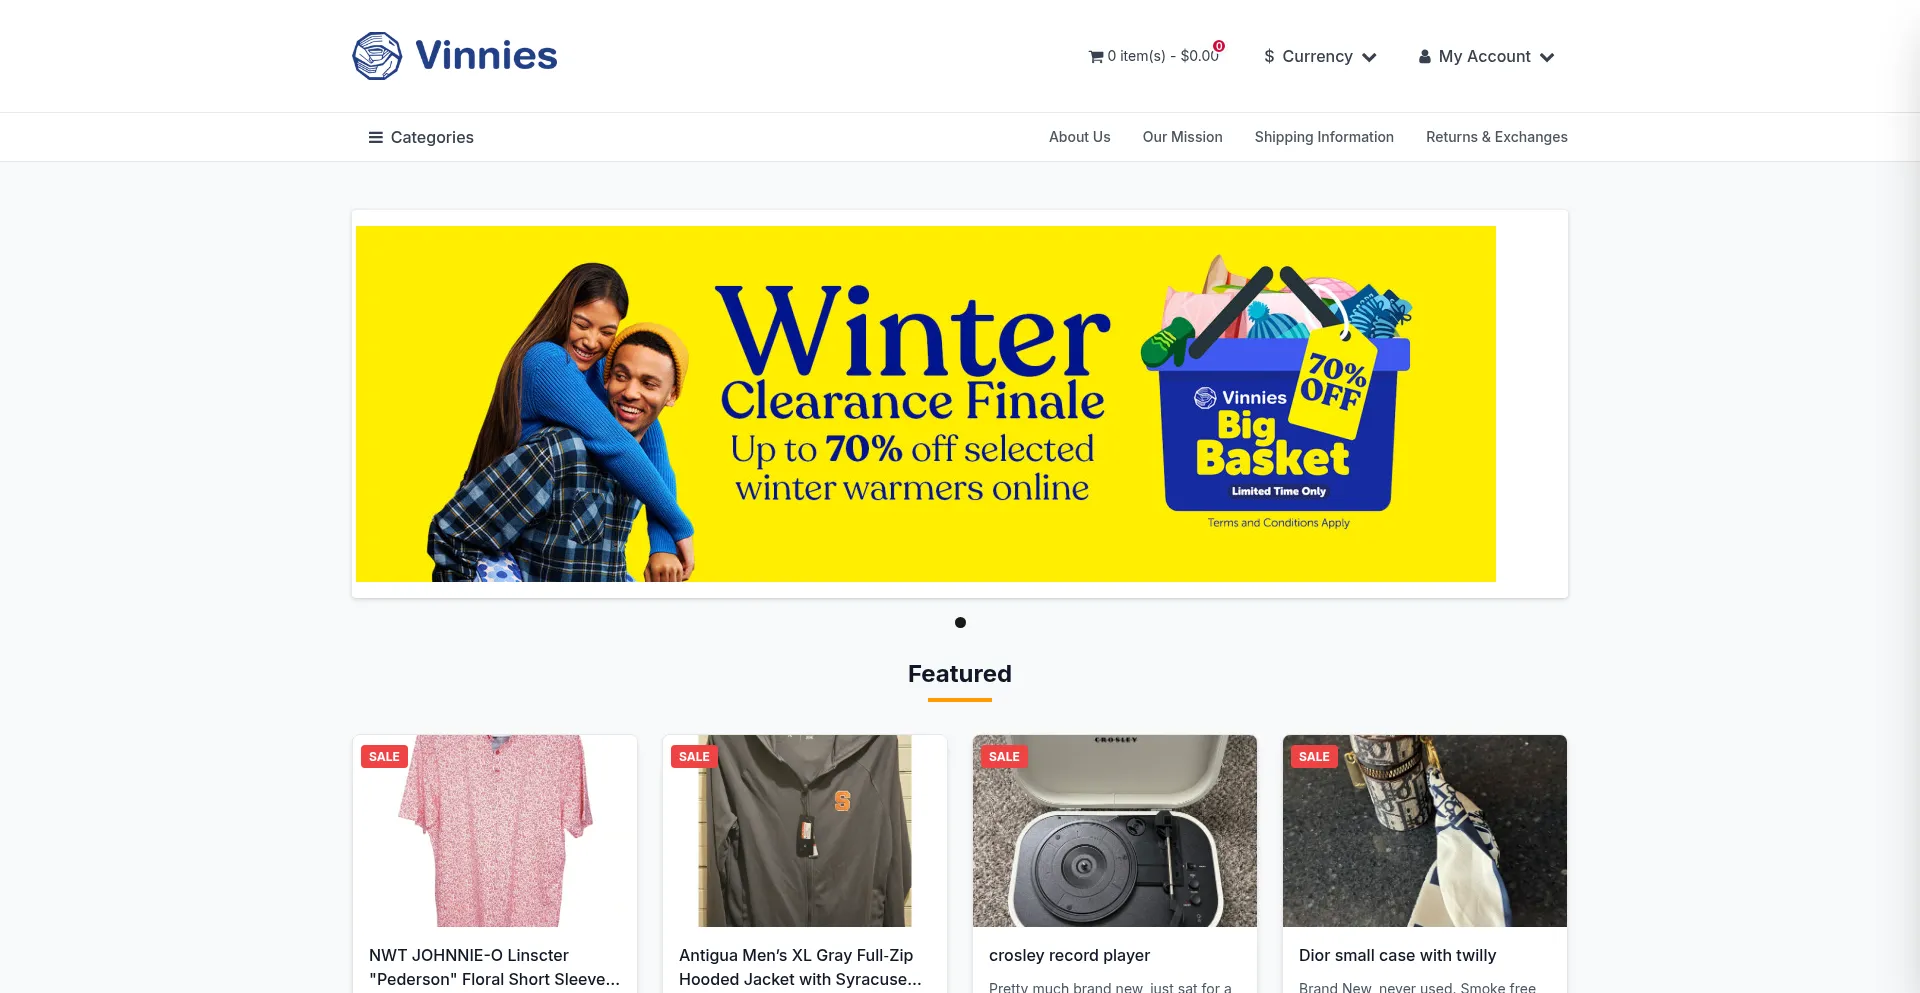This screenshot has height=993, width=1920.
Task: Open the Our Mission page
Action: tap(1182, 137)
